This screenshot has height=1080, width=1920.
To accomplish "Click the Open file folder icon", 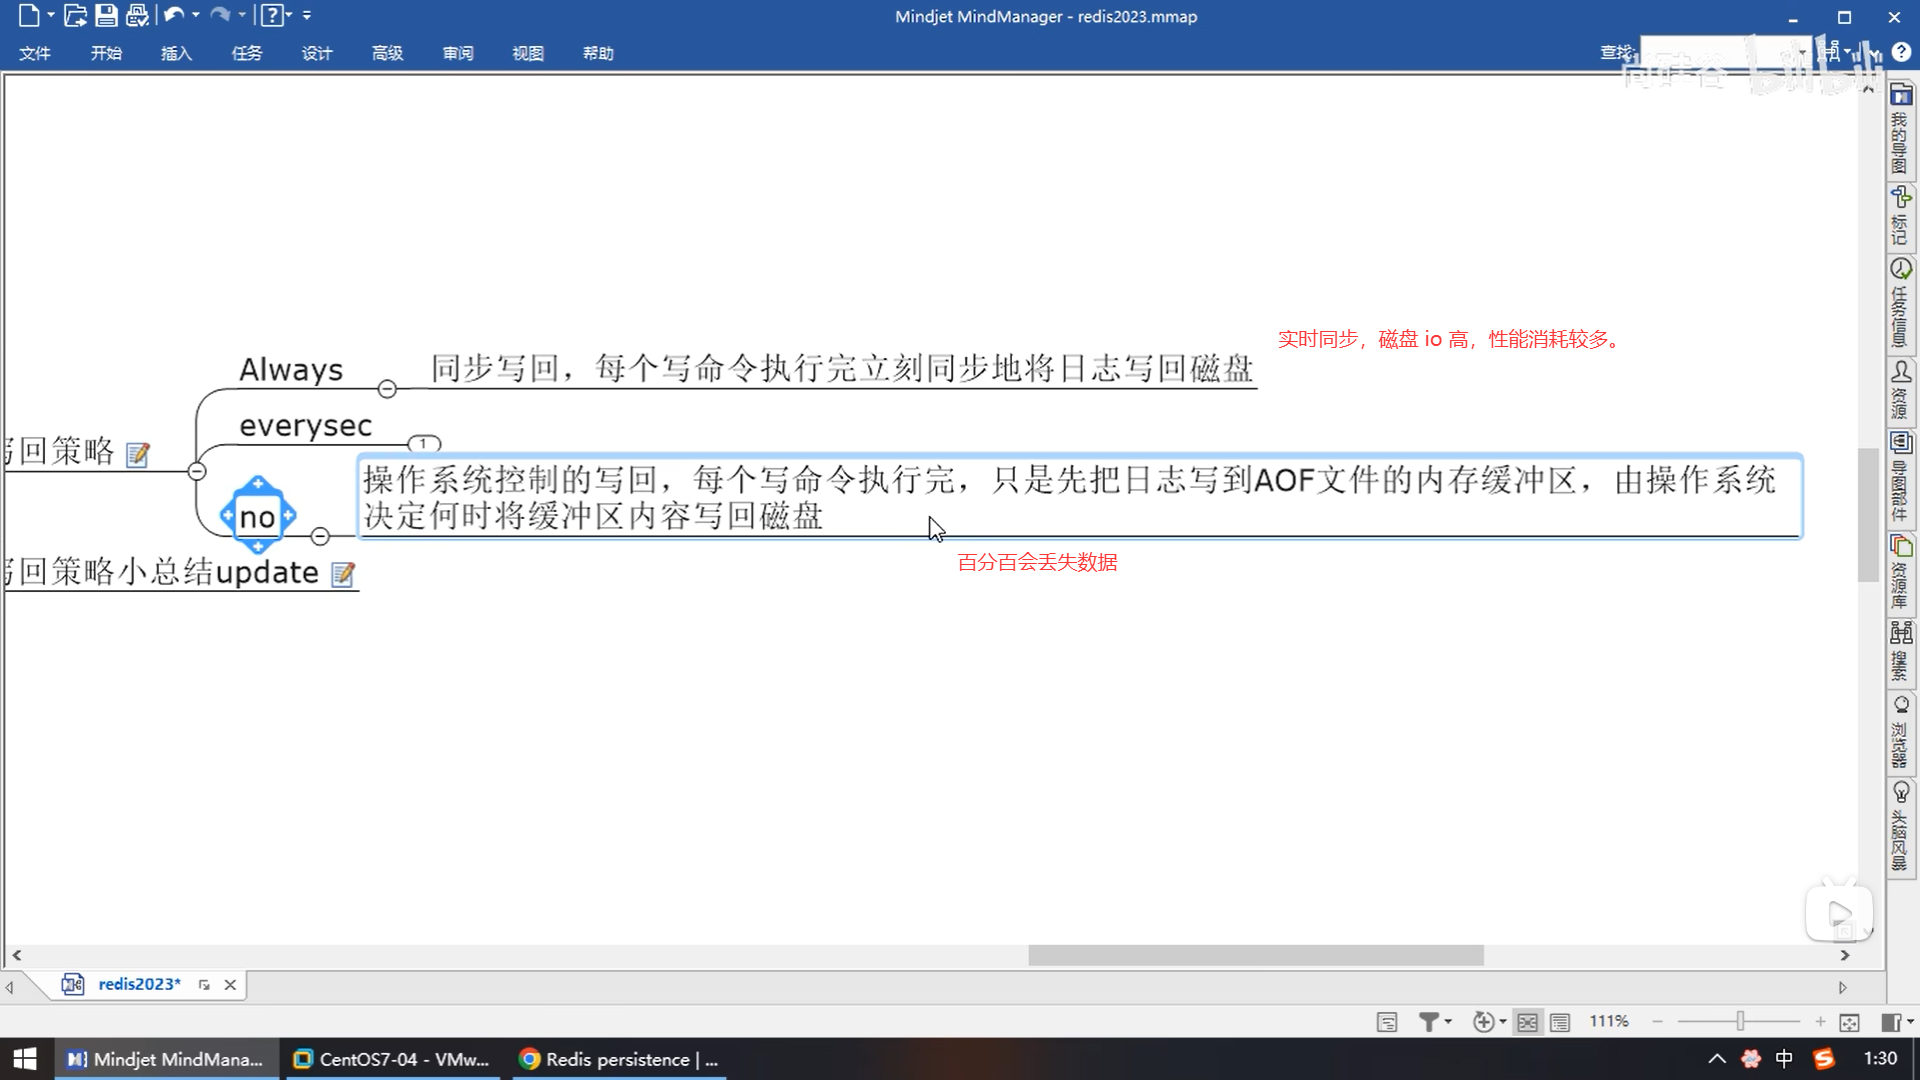I will coord(75,15).
